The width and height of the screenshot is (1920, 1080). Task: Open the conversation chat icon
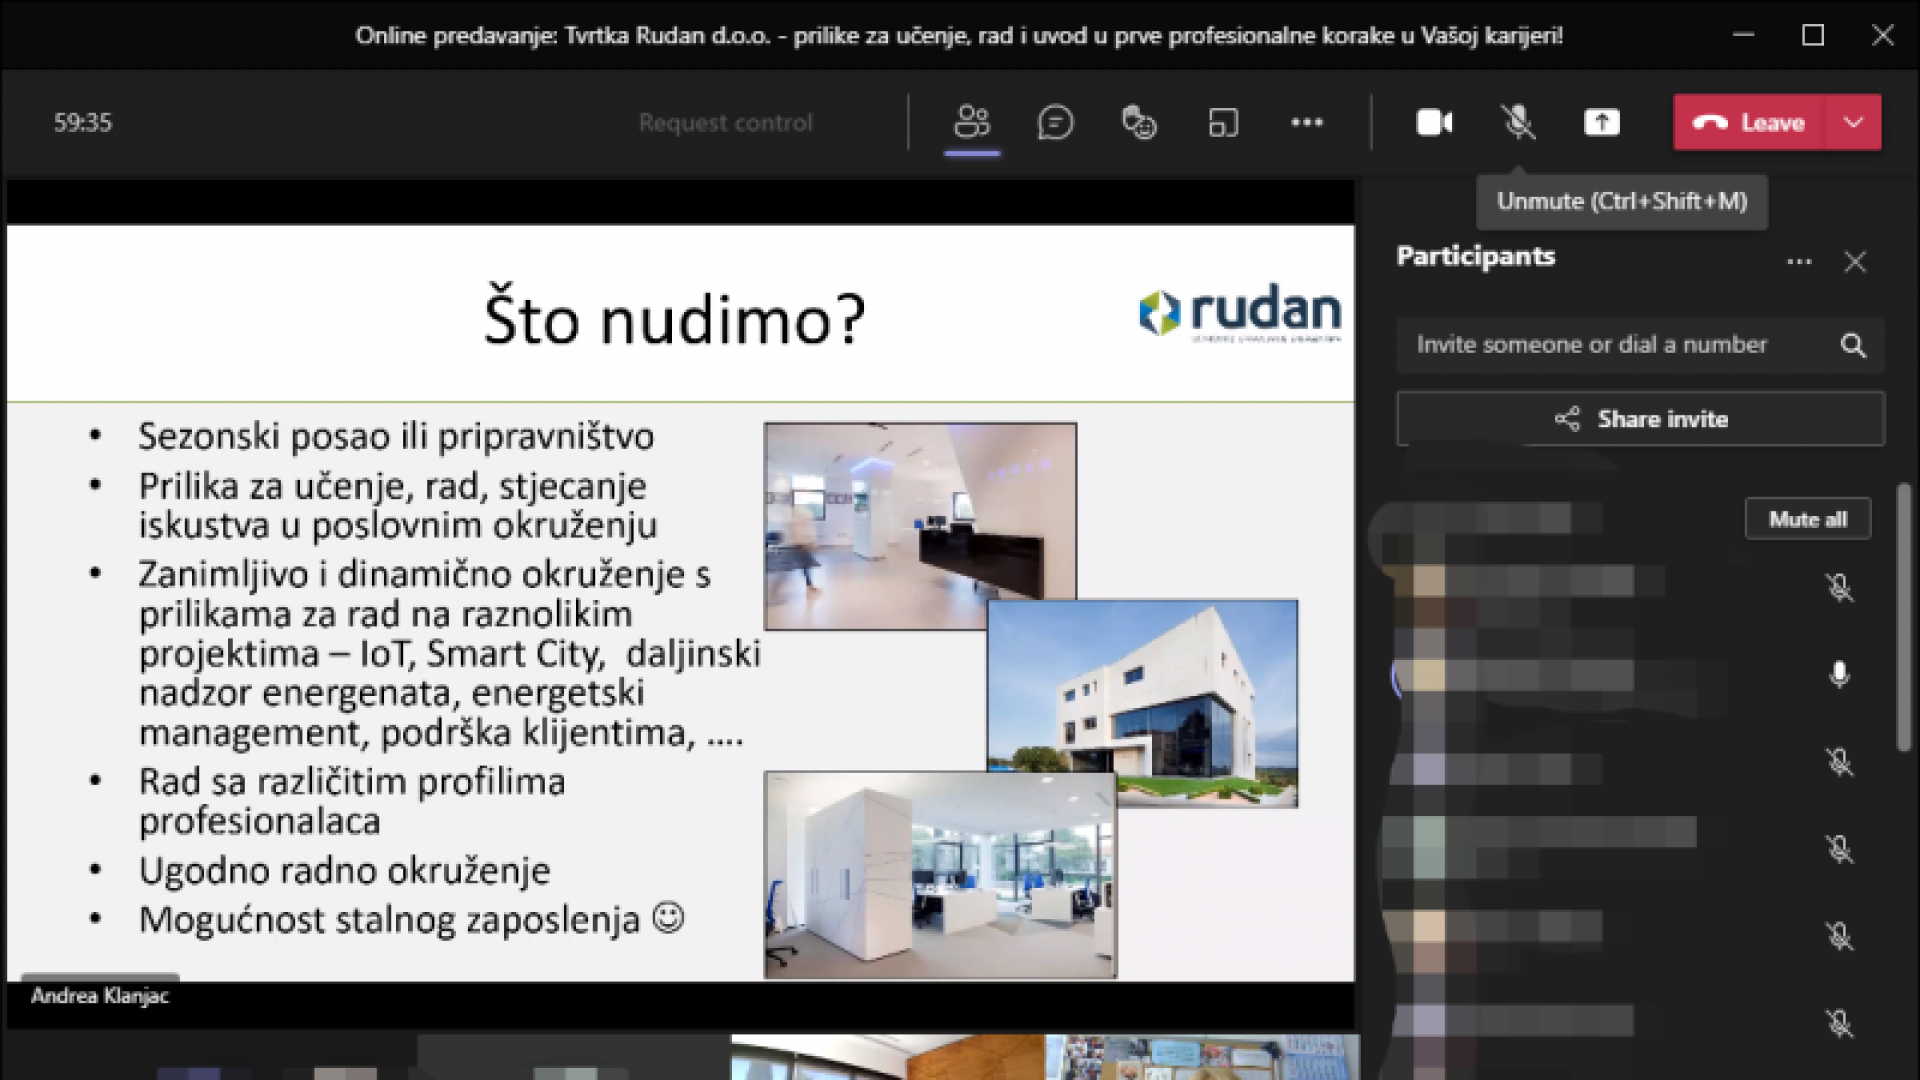coord(1055,123)
